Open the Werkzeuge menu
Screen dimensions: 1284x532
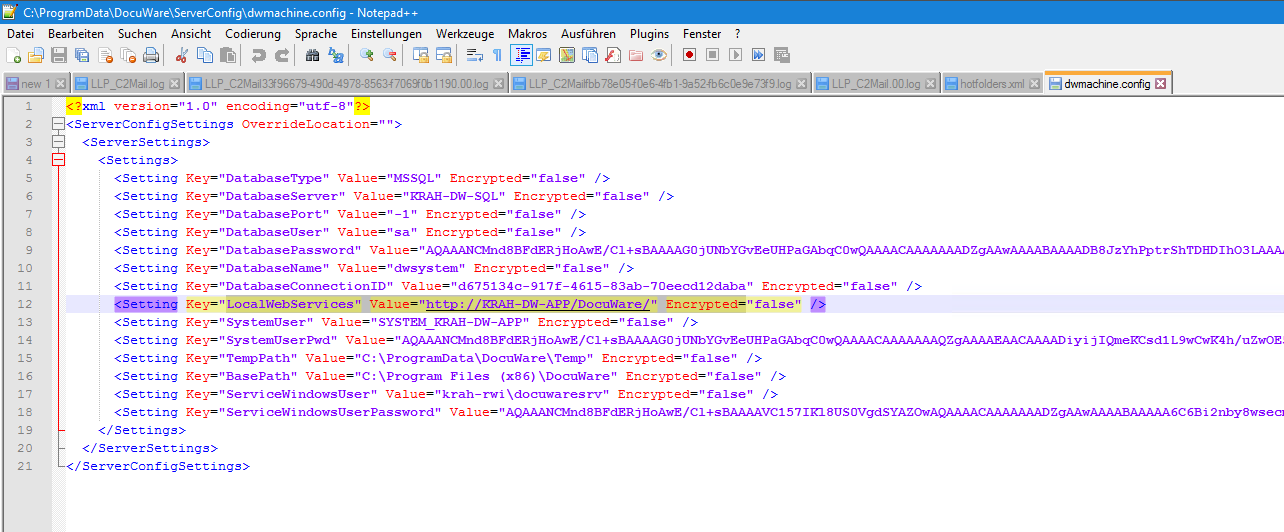click(x=465, y=34)
